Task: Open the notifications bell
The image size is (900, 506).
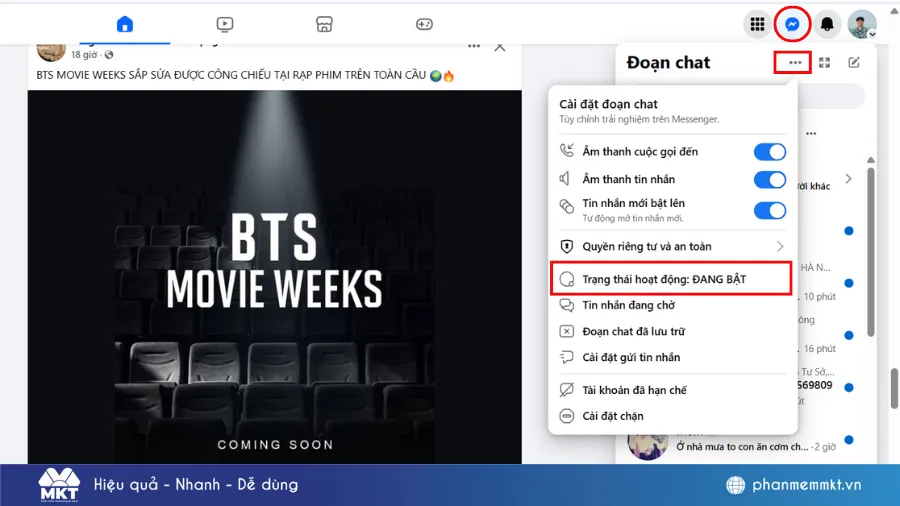Action: click(827, 24)
